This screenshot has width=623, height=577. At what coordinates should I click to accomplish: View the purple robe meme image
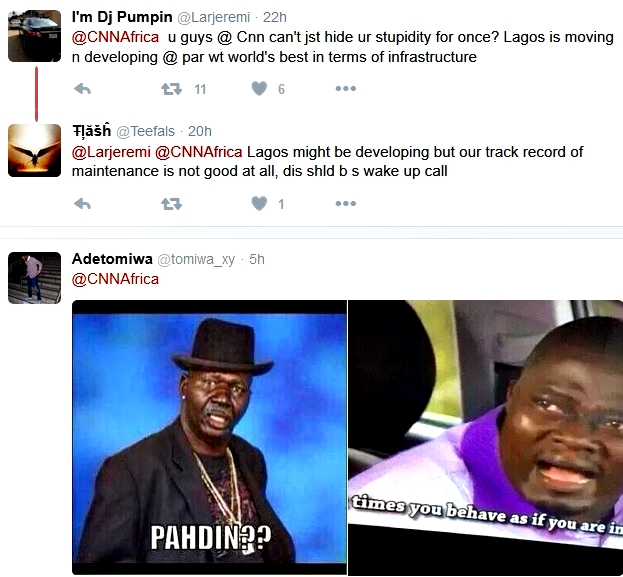click(486, 438)
